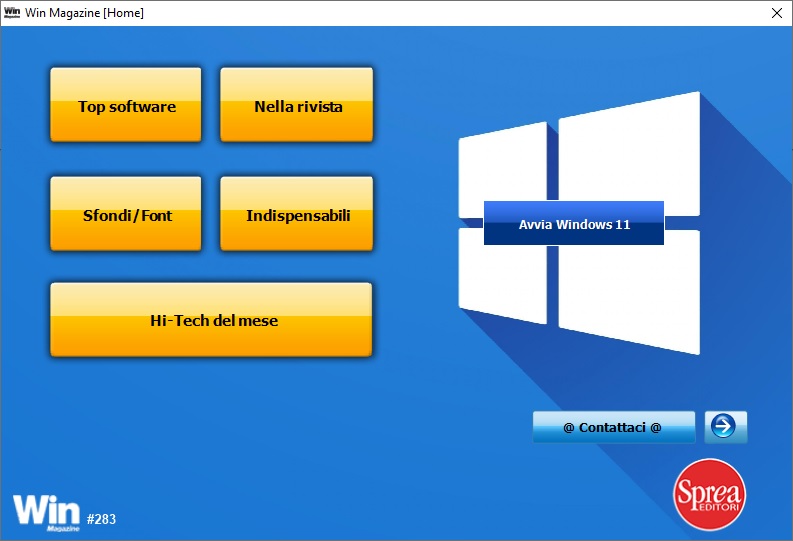Open the Top software section
This screenshot has width=793, height=541.
(126, 105)
